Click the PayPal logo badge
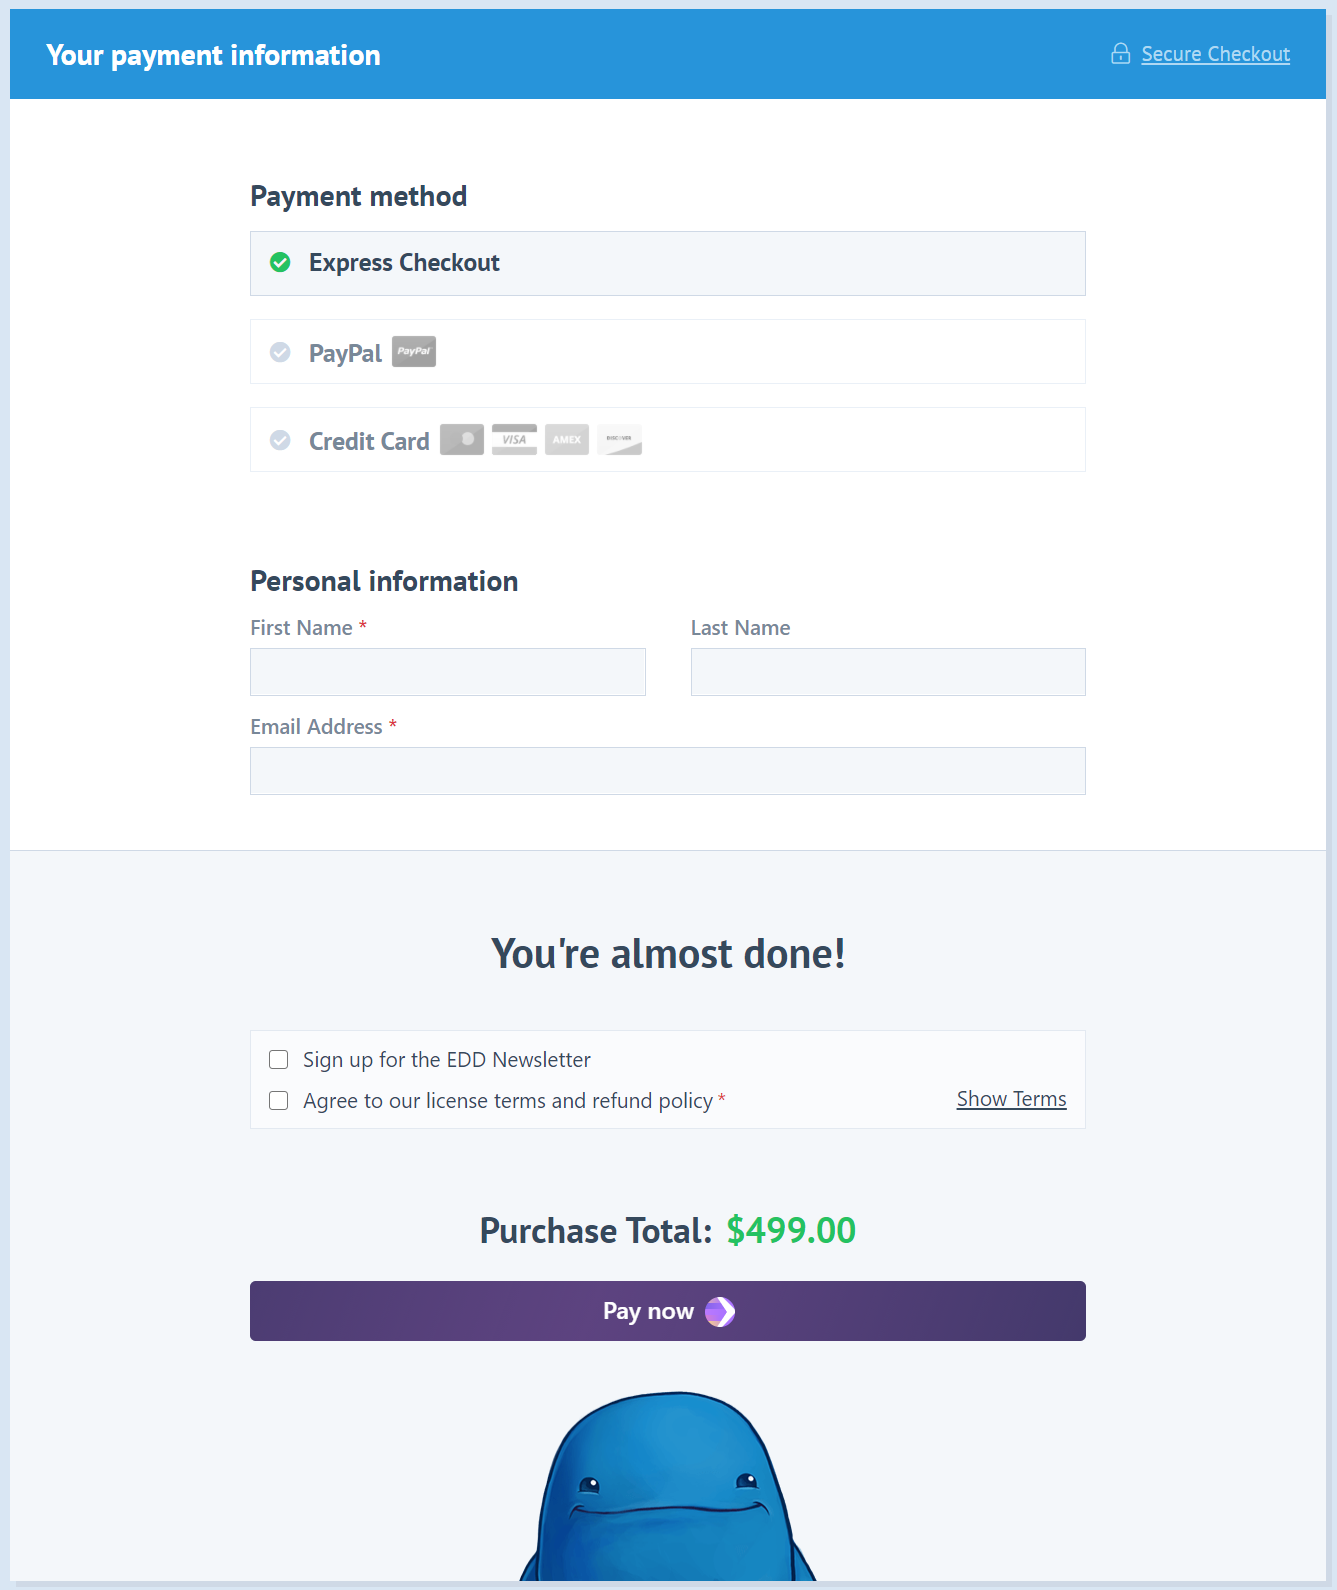1337x1590 pixels. pos(414,352)
